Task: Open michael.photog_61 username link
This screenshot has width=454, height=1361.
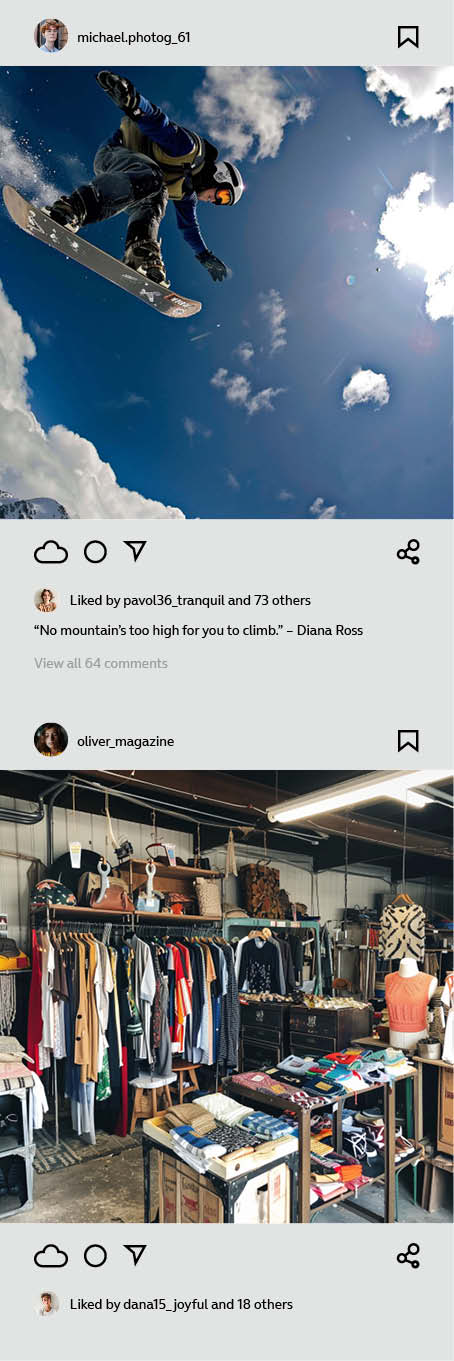Action: [x=133, y=38]
